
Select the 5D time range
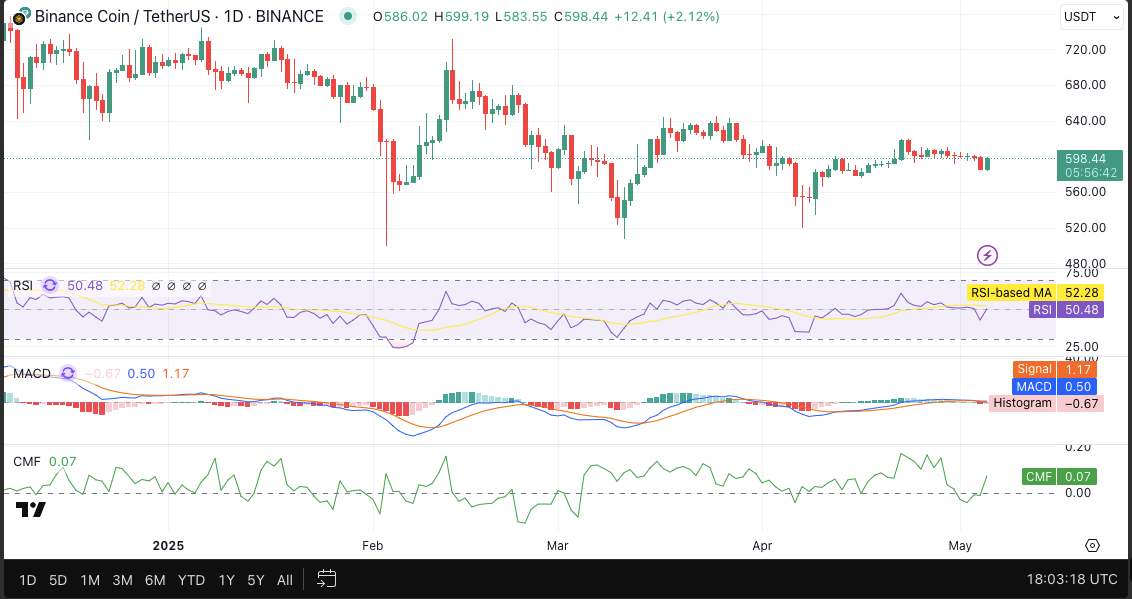[58, 580]
